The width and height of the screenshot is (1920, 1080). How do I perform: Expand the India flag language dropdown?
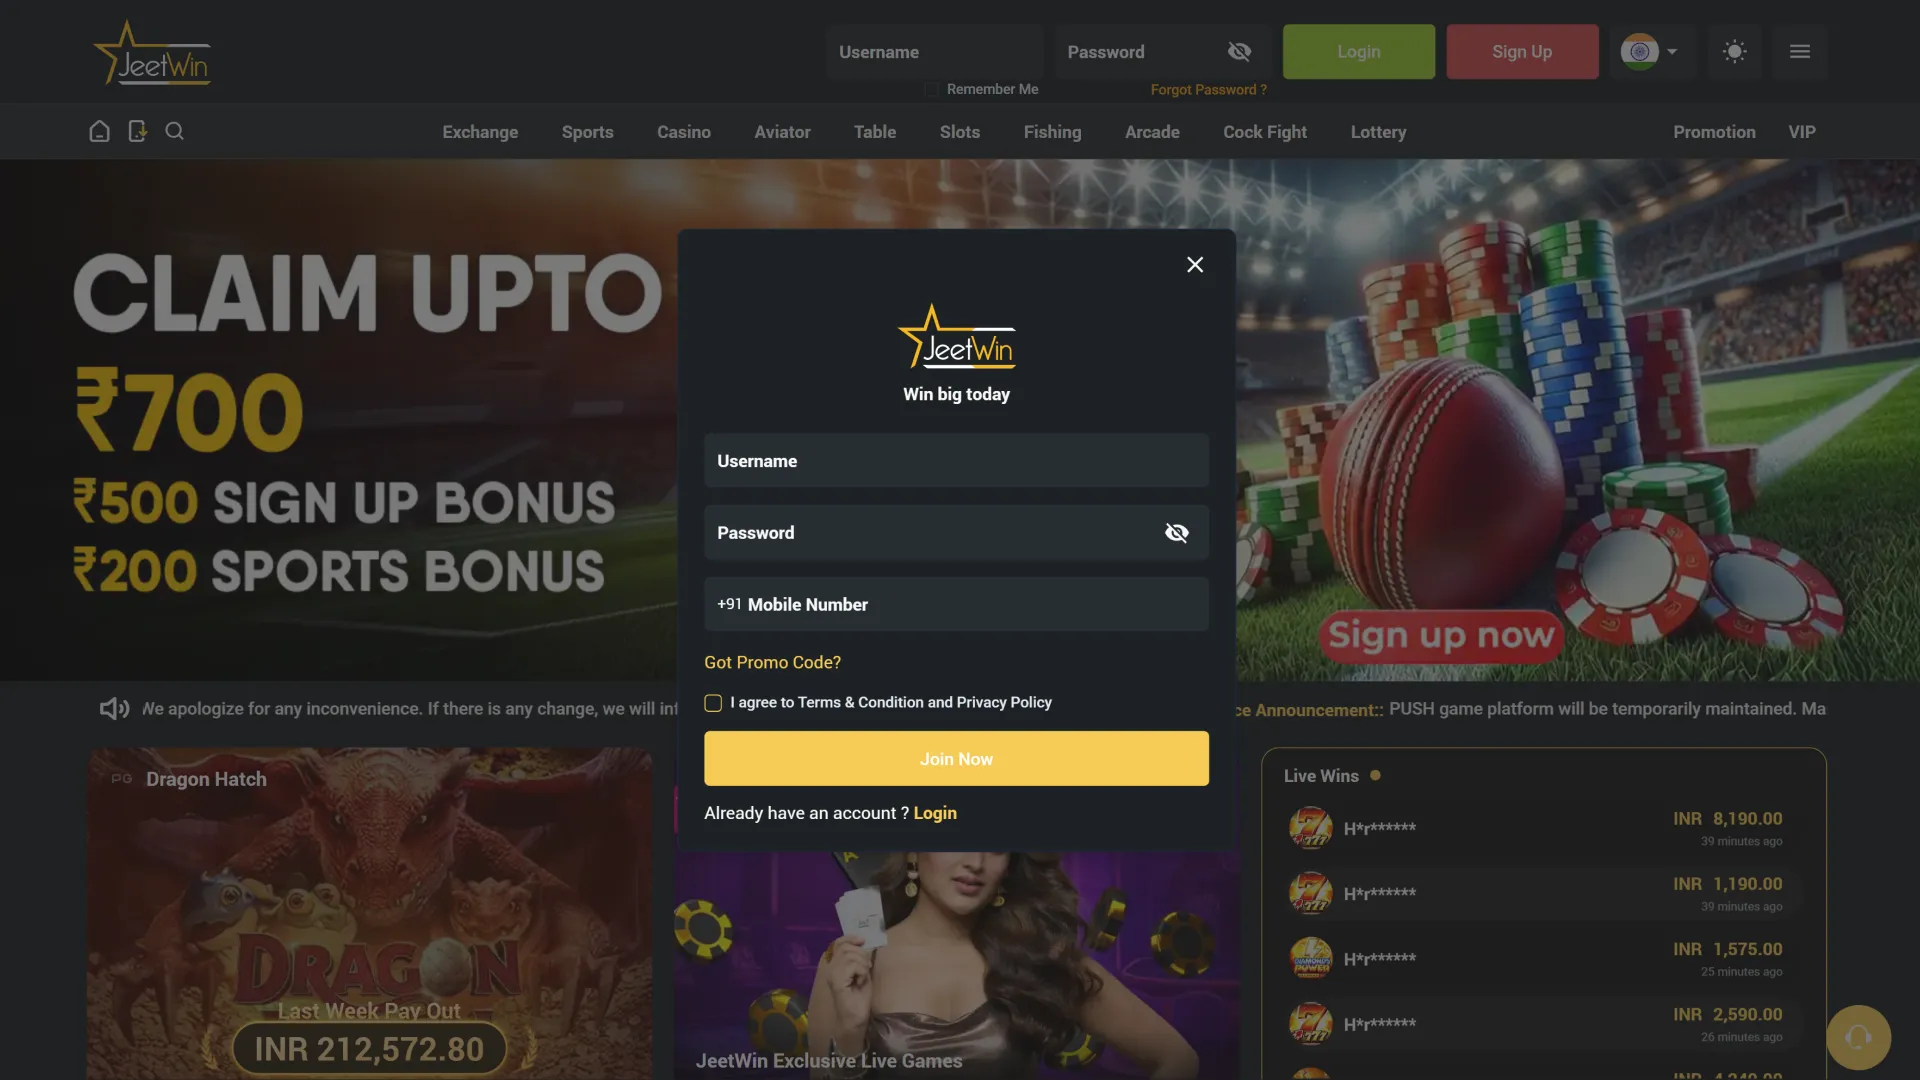[1650, 52]
